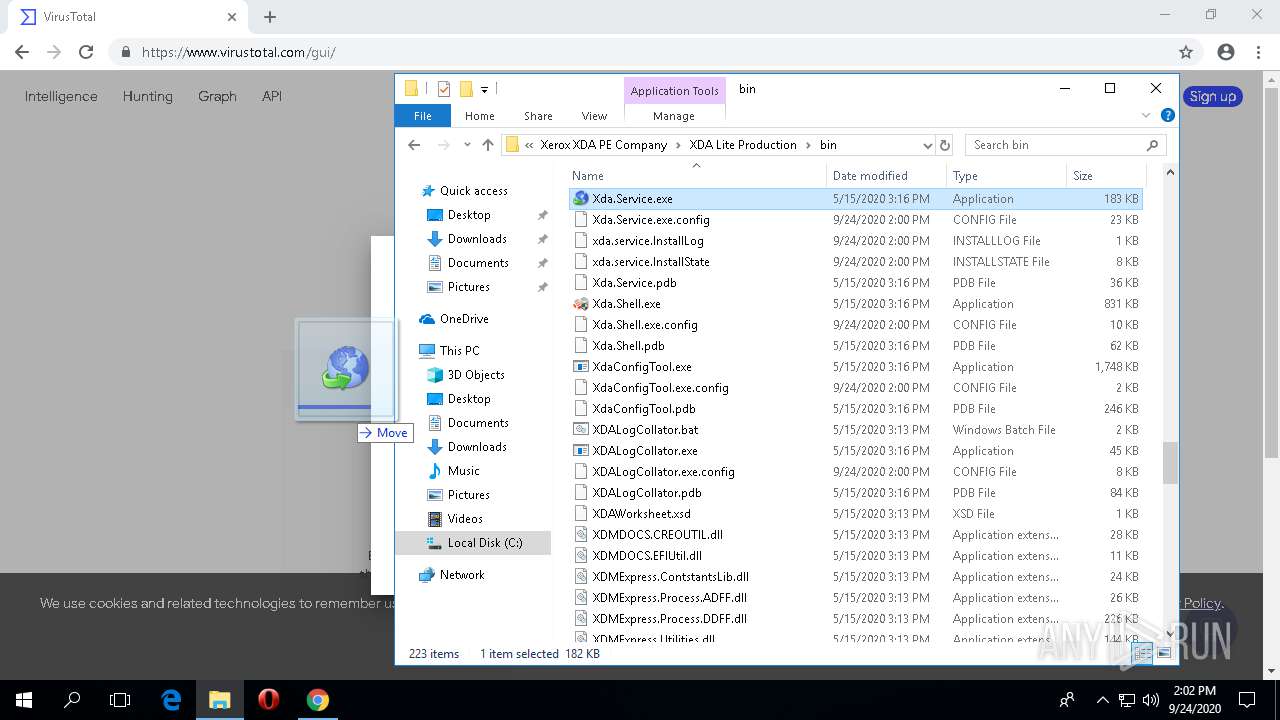Image resolution: width=1280 pixels, height=720 pixels.
Task: Open VirusTotal Hunting menu item
Action: 148,96
